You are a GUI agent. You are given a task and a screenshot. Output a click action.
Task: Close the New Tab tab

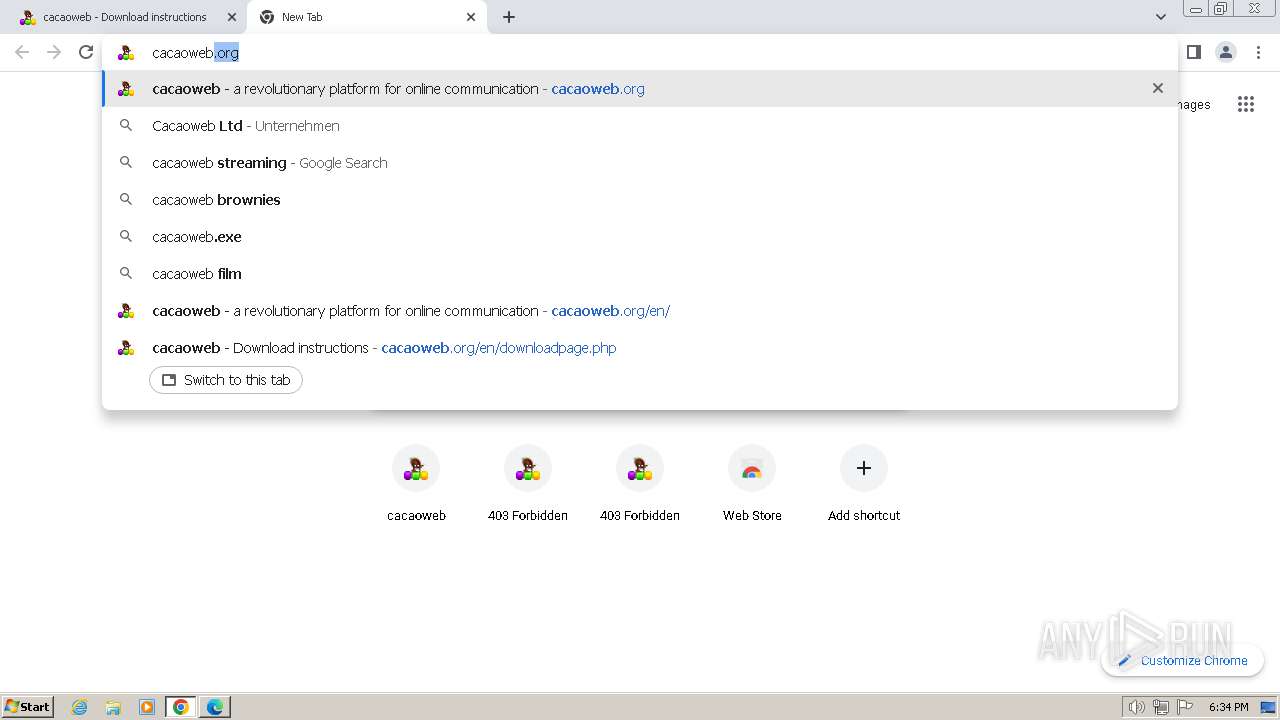point(471,17)
